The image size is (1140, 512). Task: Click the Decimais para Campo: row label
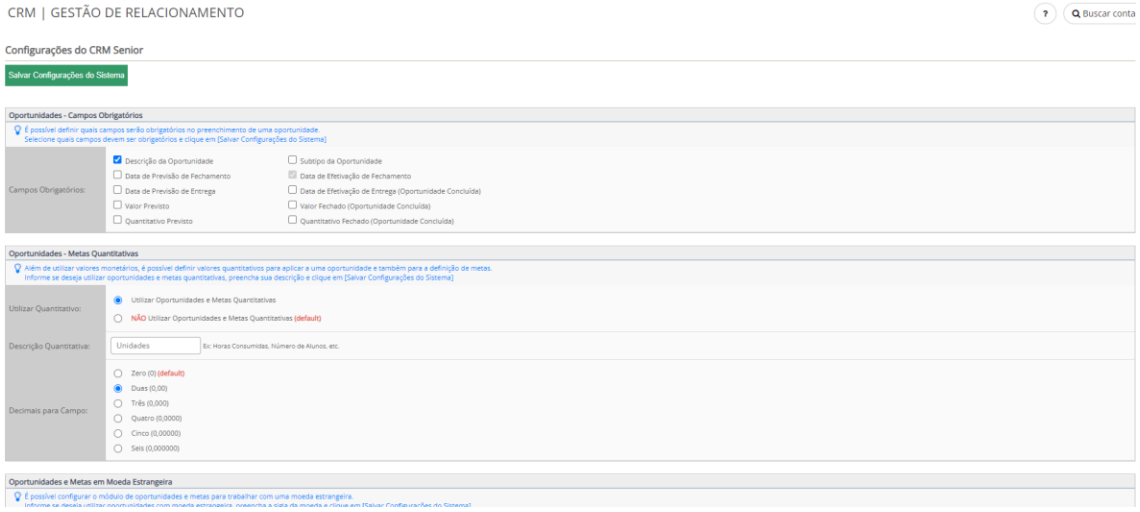click(47, 411)
